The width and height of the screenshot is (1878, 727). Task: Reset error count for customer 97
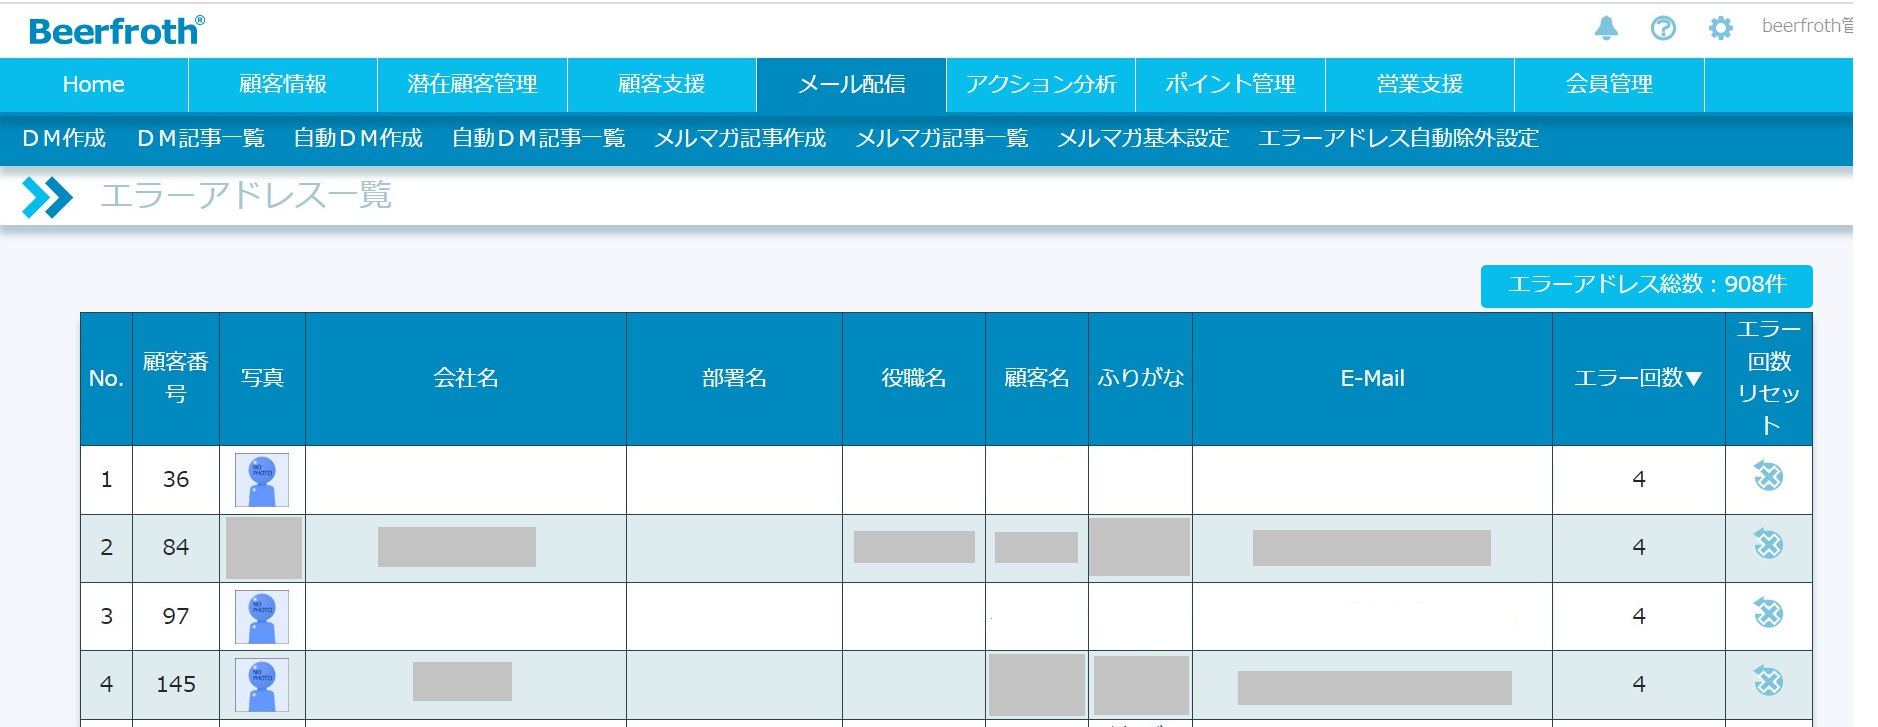[1768, 613]
